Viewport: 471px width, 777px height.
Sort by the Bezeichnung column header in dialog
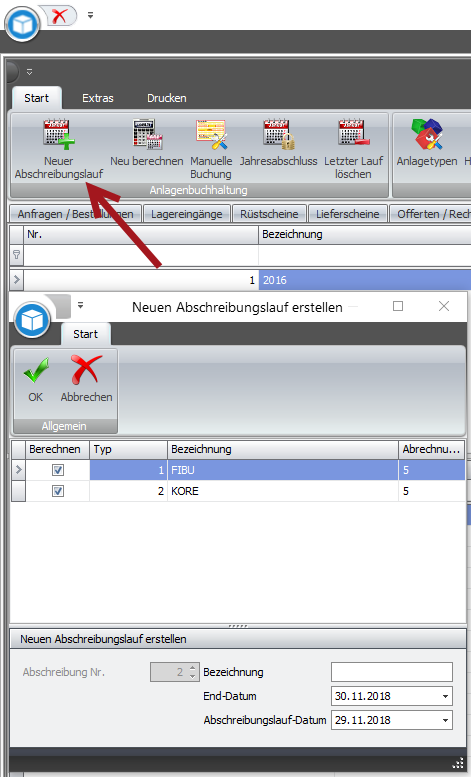click(283, 449)
